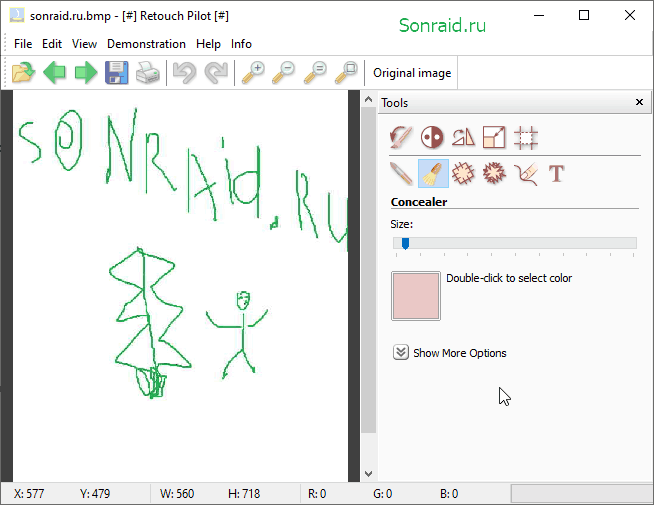Open the File menu

tap(23, 44)
